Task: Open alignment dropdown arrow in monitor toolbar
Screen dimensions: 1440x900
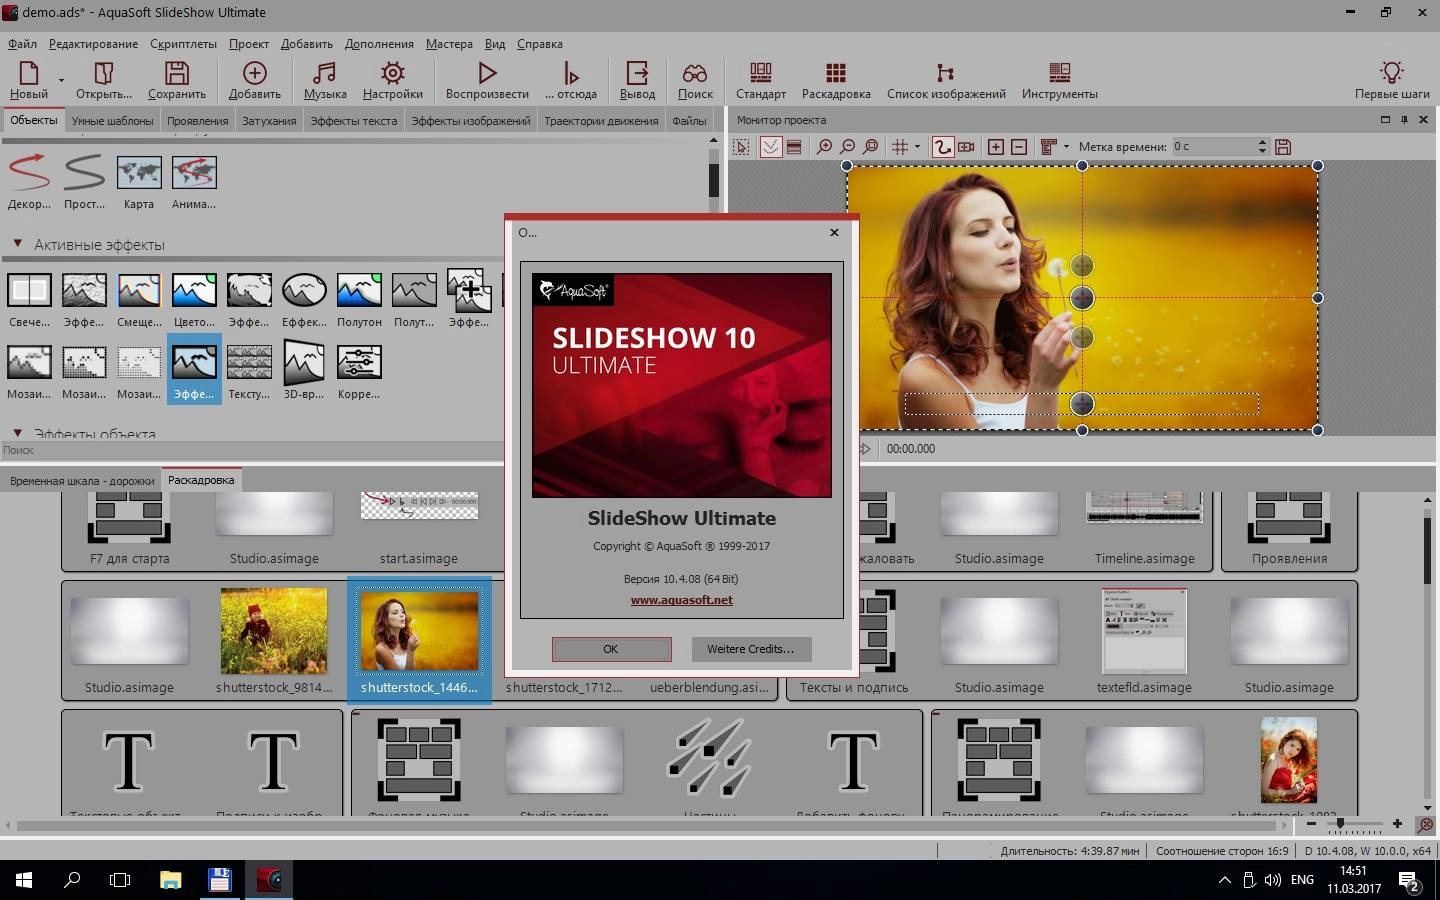Action: point(1066,147)
